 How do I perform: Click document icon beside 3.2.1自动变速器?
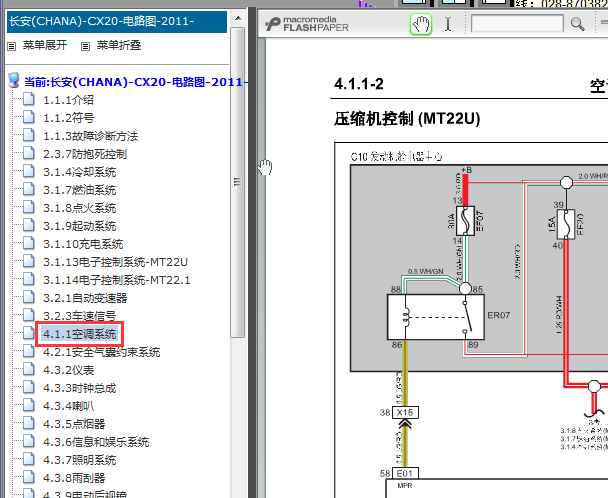pos(29,297)
